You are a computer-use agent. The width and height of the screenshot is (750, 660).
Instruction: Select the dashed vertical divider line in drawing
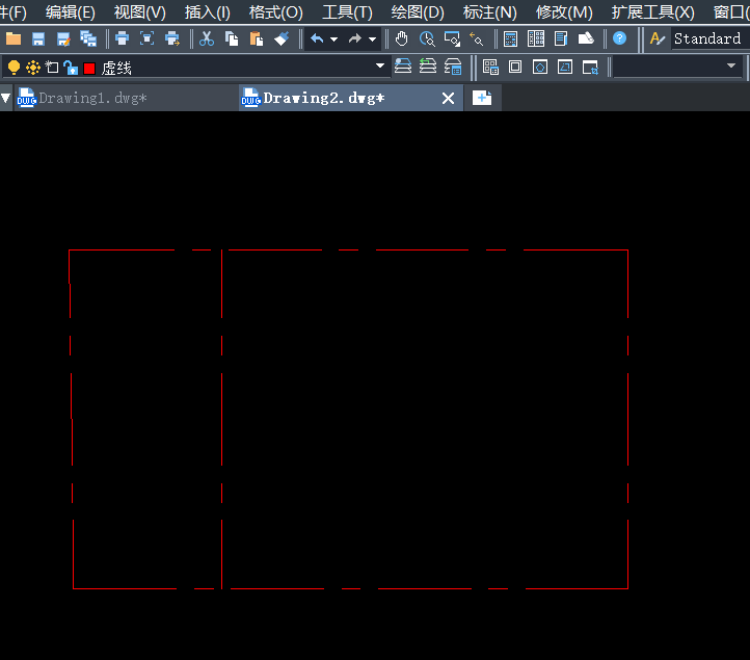click(221, 419)
